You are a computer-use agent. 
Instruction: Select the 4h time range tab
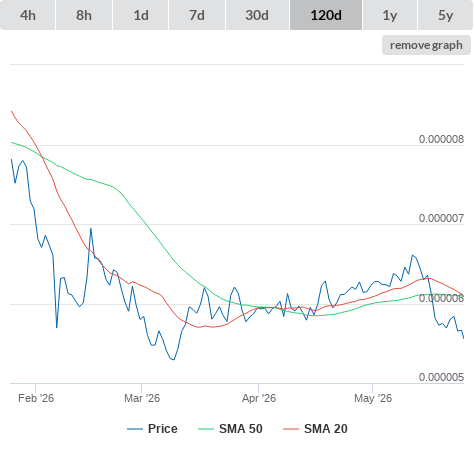point(28,15)
